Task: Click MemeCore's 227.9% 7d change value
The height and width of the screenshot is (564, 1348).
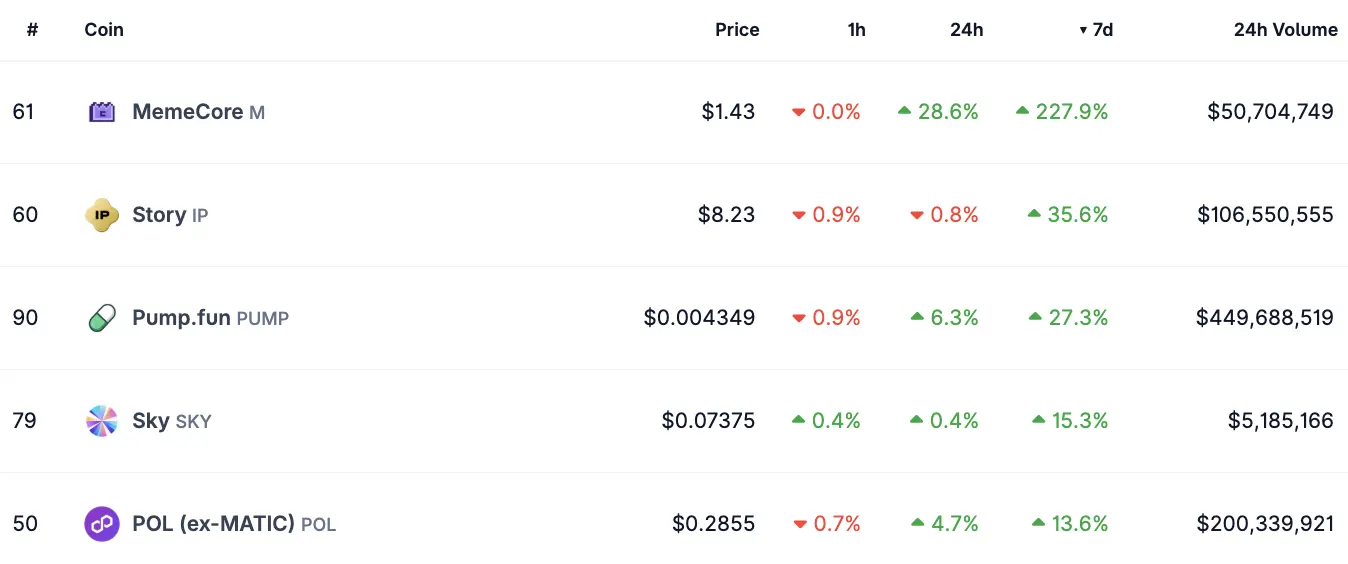Action: 1071,112
